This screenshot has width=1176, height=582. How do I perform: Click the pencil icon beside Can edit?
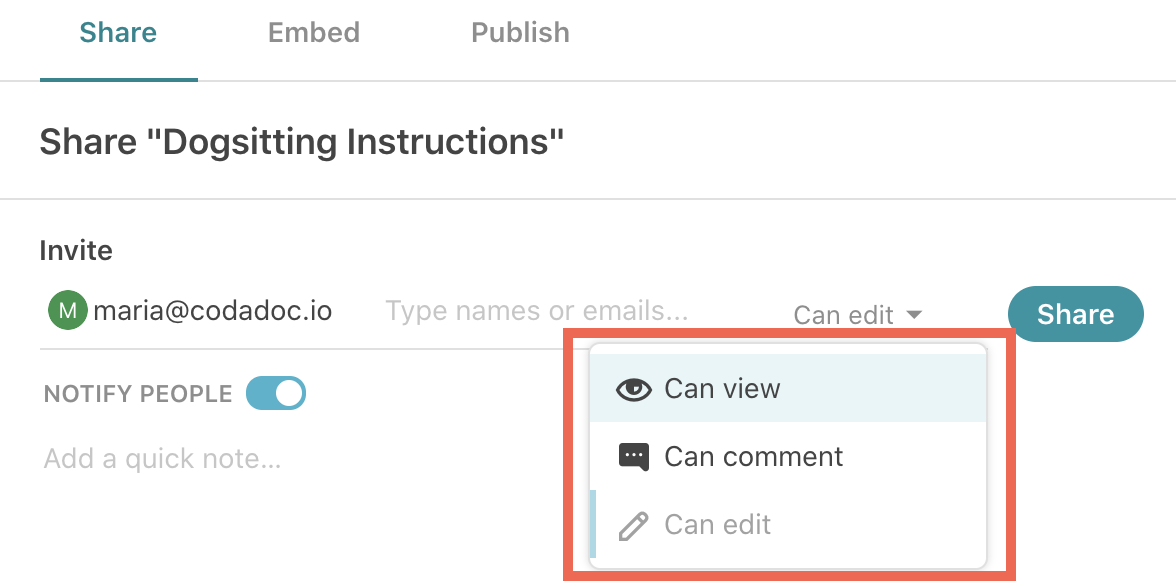pyautogui.click(x=634, y=525)
